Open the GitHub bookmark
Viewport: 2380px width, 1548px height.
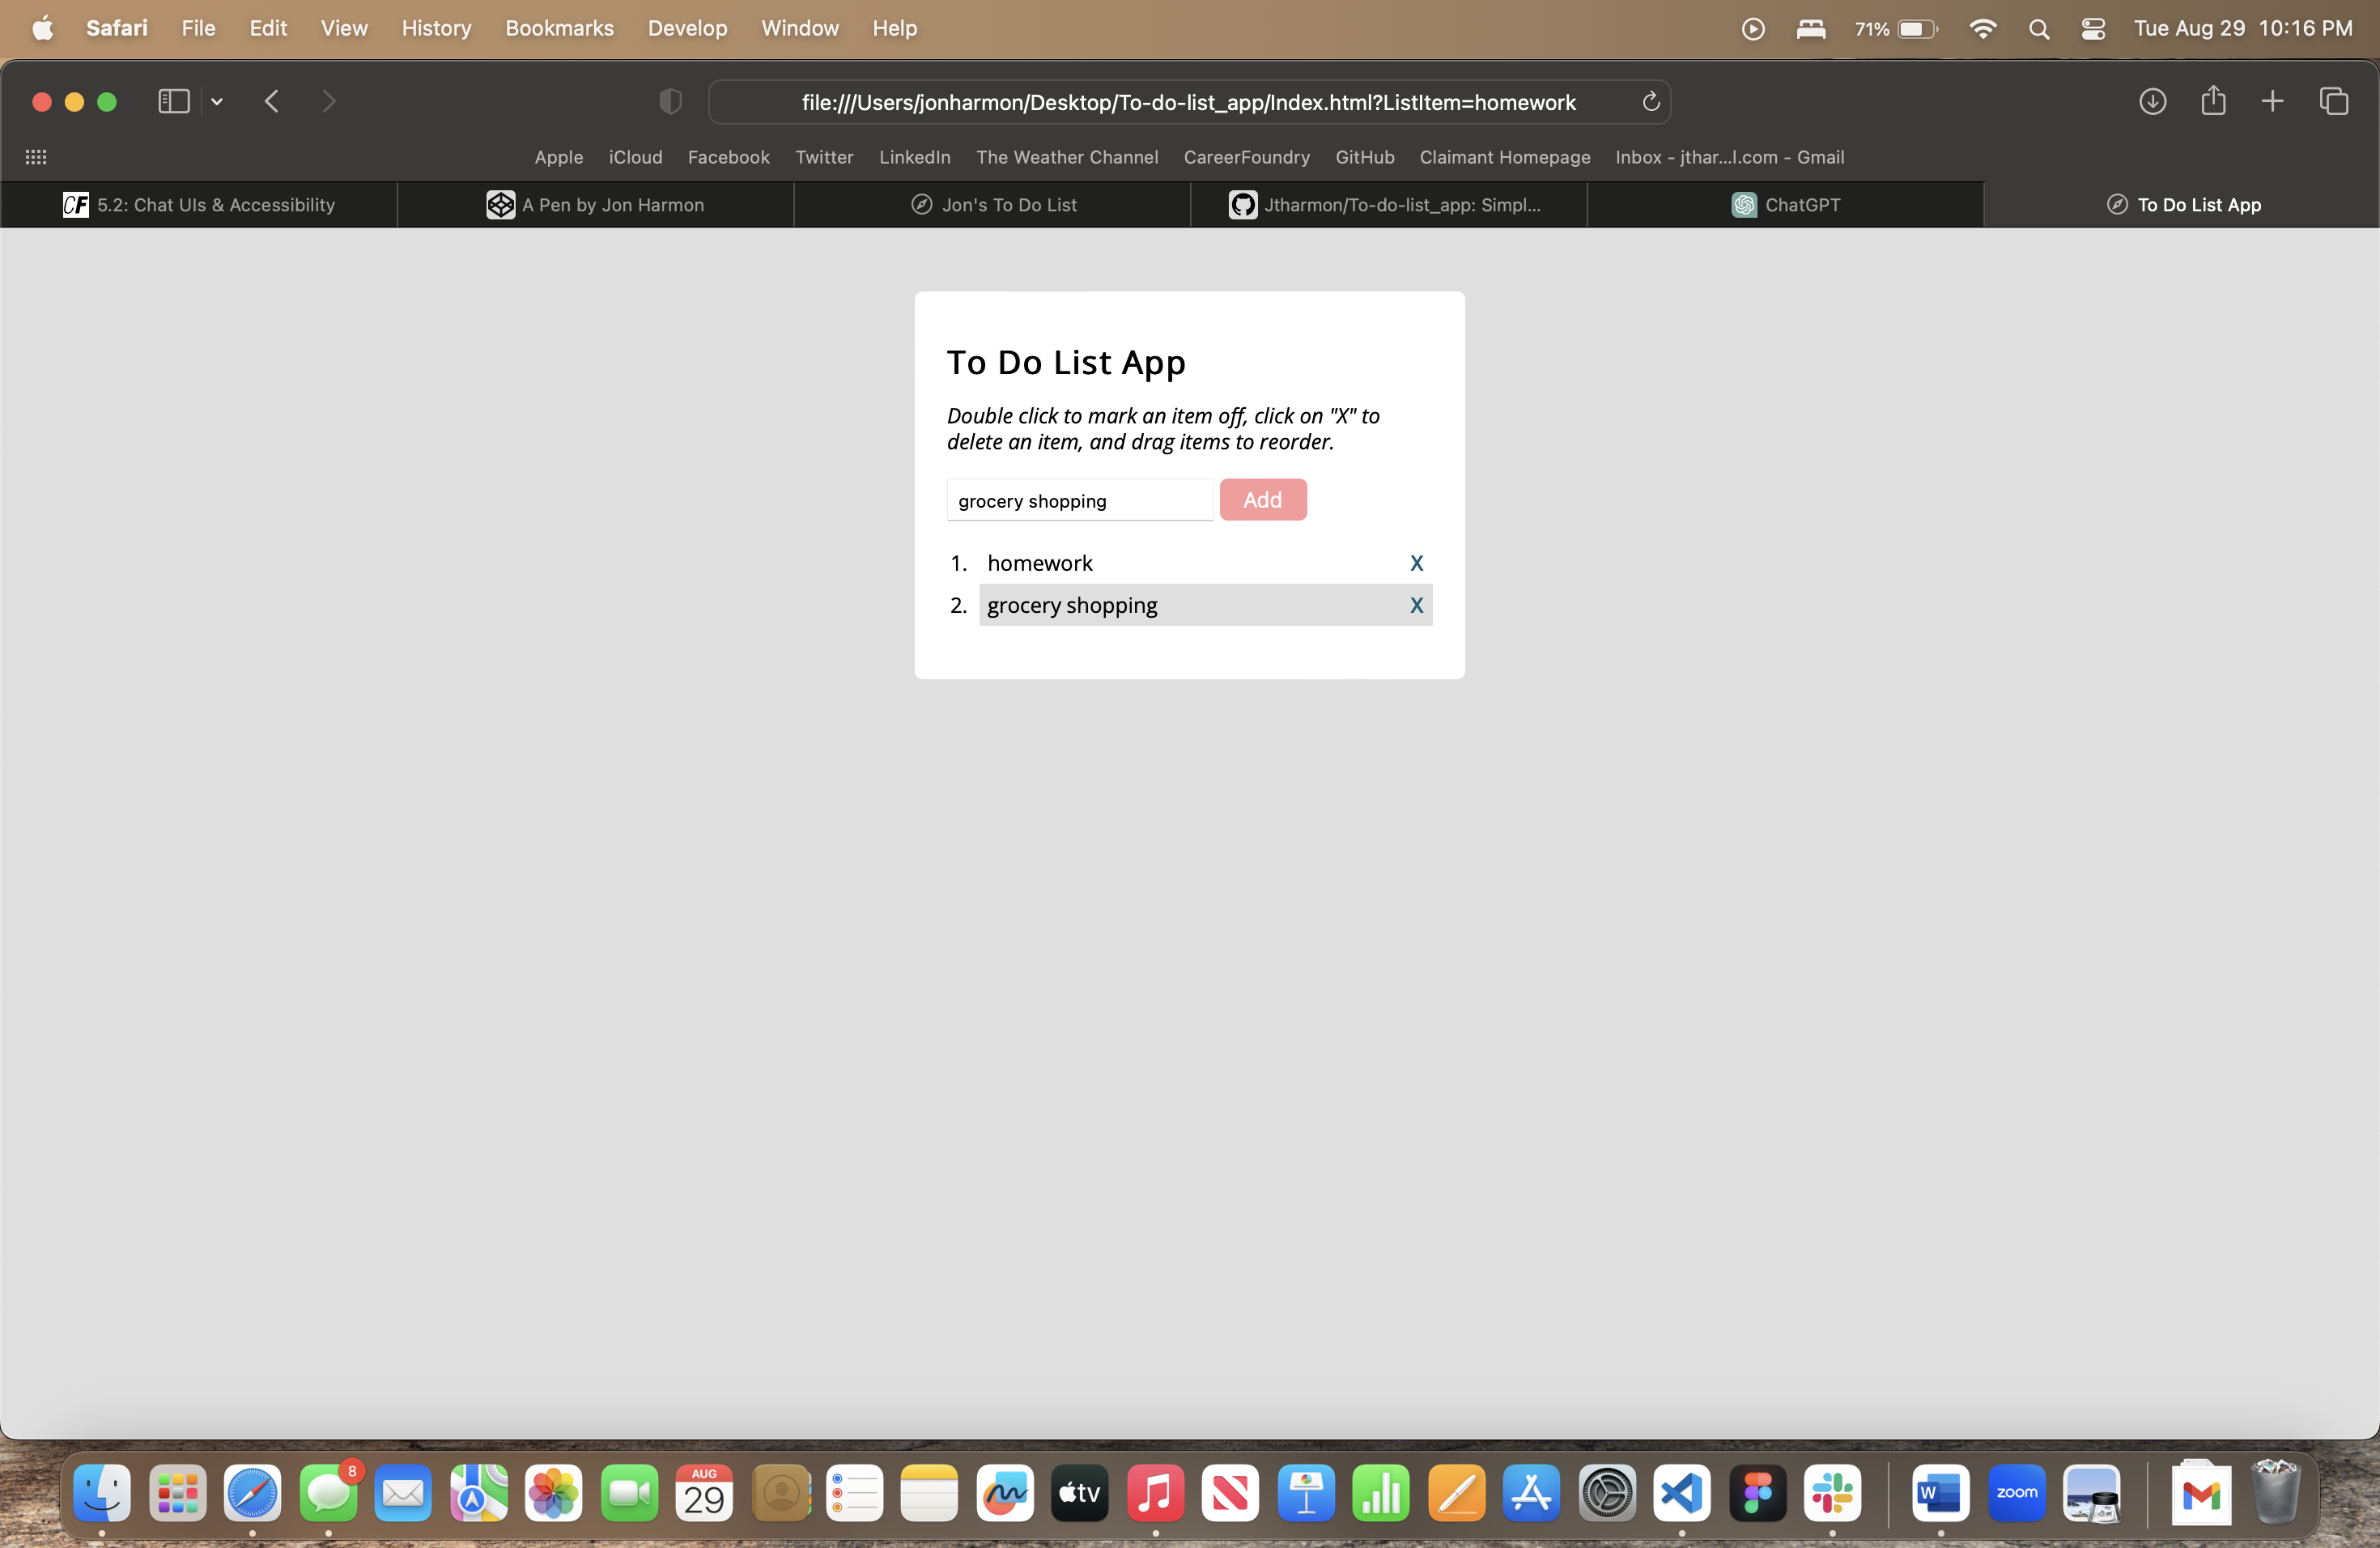(x=1364, y=157)
